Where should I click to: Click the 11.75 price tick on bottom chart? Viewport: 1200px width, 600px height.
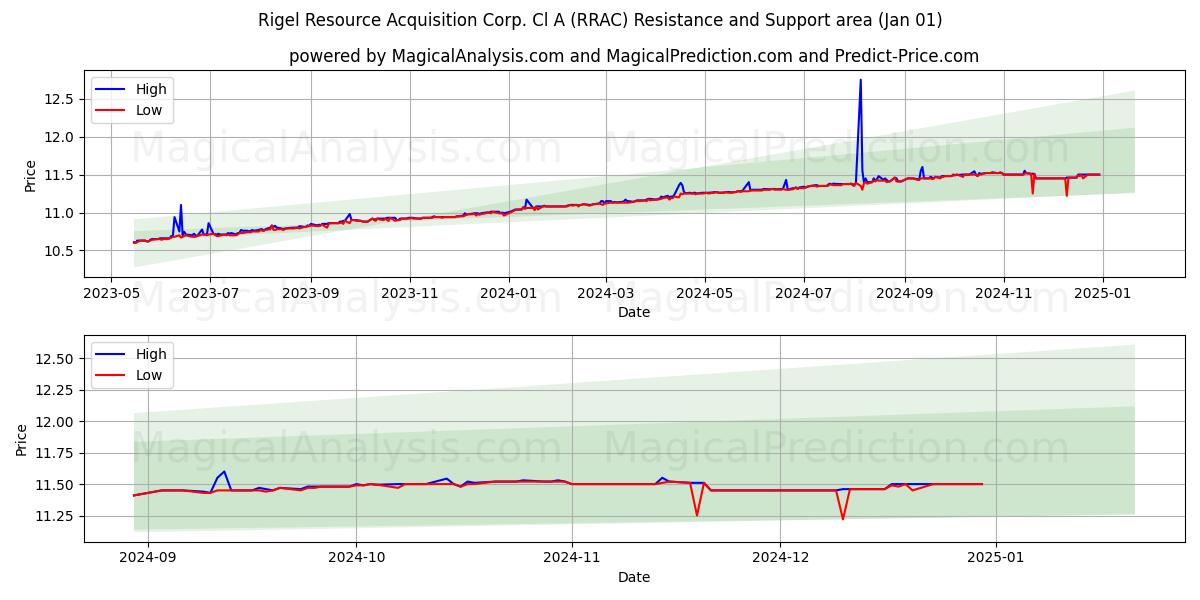57,453
